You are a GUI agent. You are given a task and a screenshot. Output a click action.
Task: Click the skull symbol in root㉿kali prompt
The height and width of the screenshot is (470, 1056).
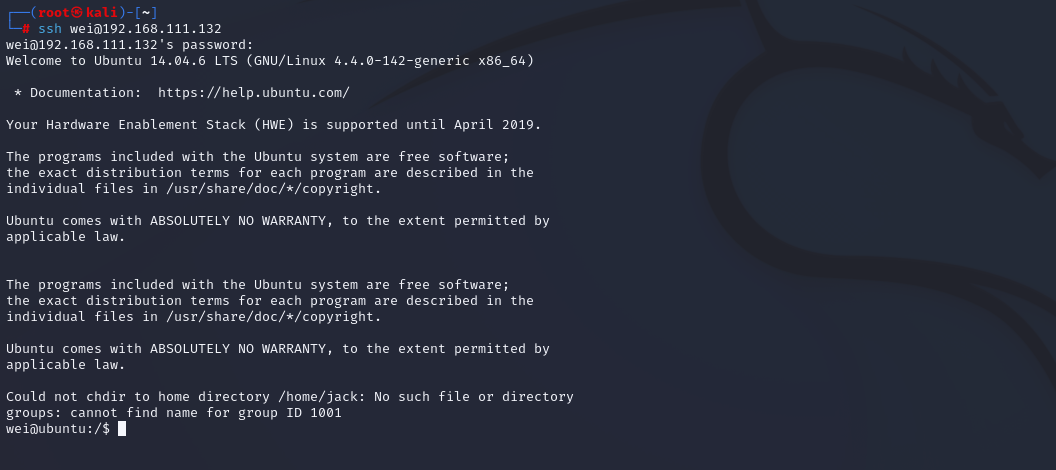coord(78,13)
